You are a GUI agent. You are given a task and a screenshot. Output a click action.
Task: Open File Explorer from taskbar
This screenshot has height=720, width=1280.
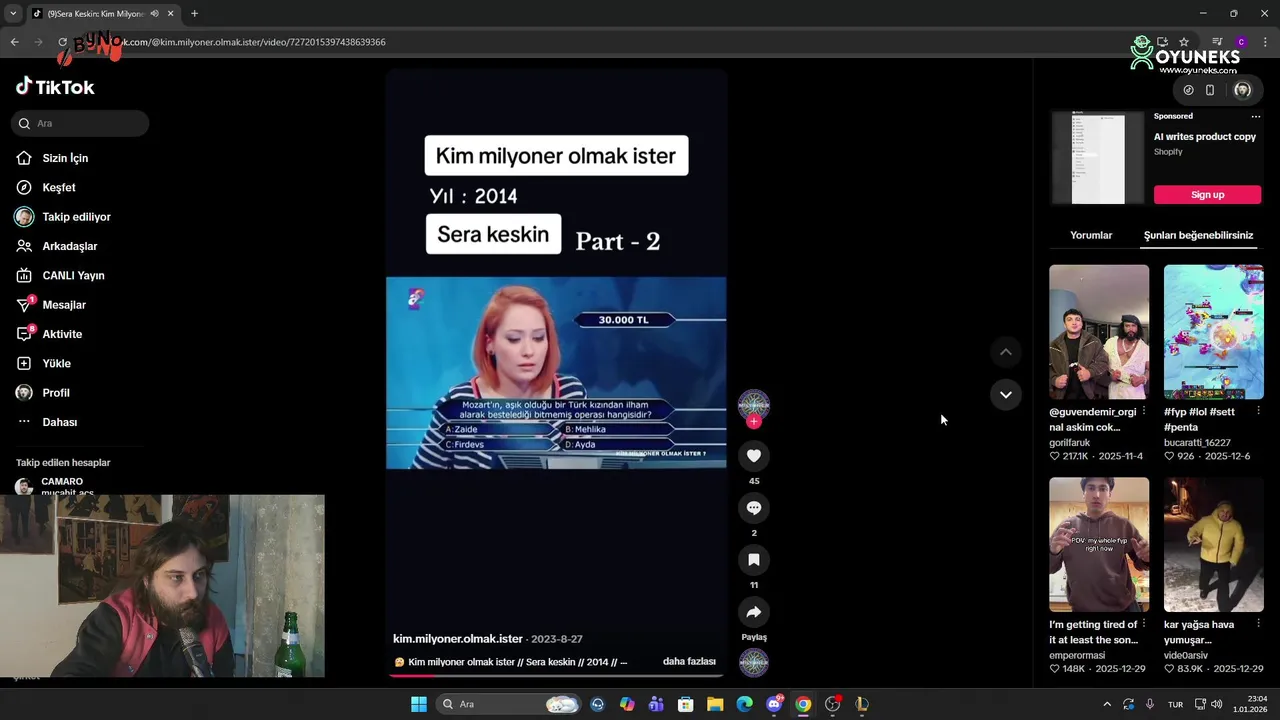[715, 704]
